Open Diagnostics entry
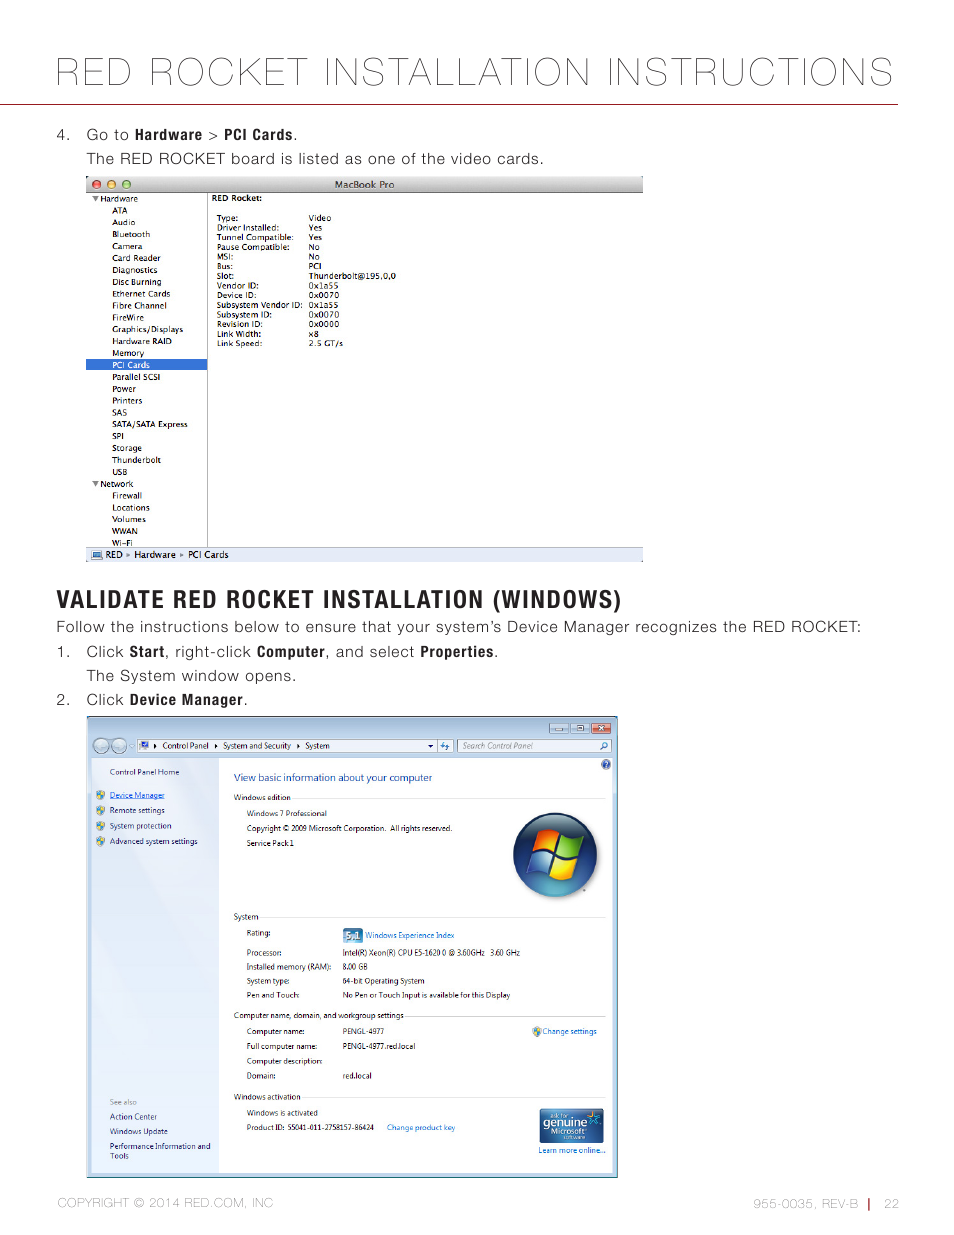This screenshot has width=954, height=1235. [134, 270]
